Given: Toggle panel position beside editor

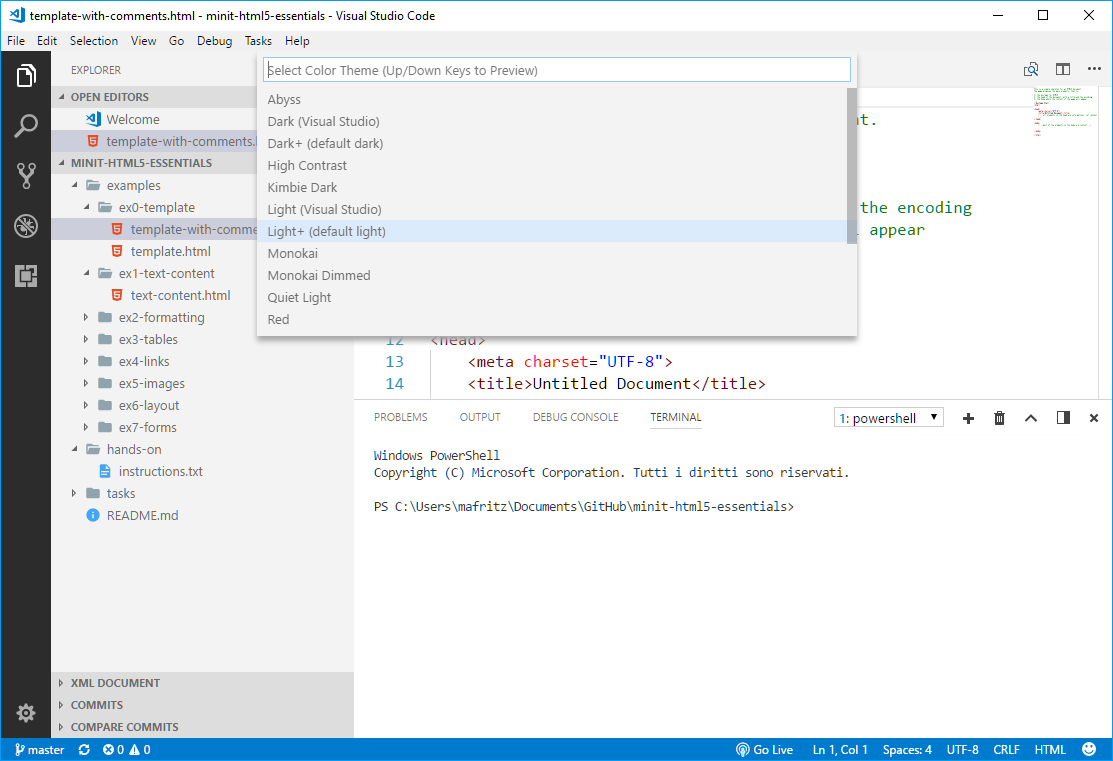Looking at the screenshot, I should (1063, 418).
